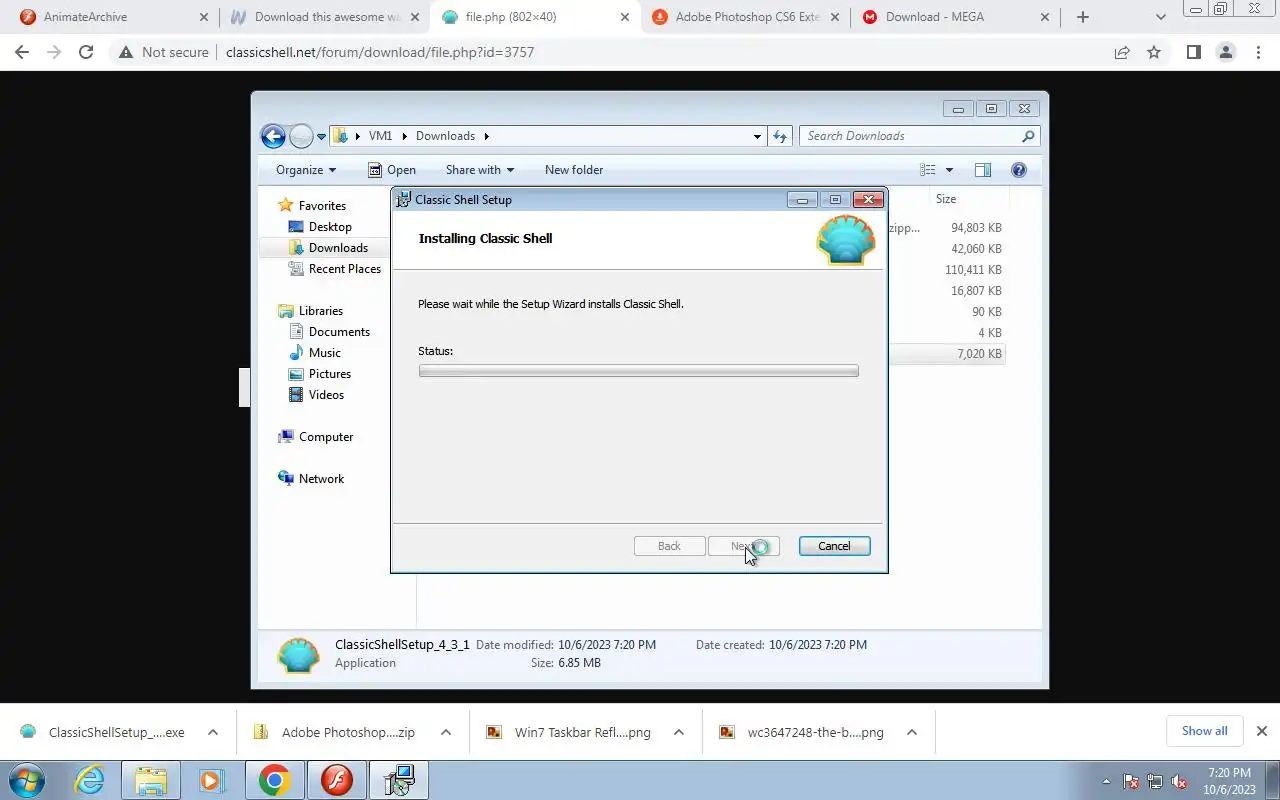This screenshot has height=800, width=1280.
Task: Open the Share with dropdown
Action: (480, 170)
